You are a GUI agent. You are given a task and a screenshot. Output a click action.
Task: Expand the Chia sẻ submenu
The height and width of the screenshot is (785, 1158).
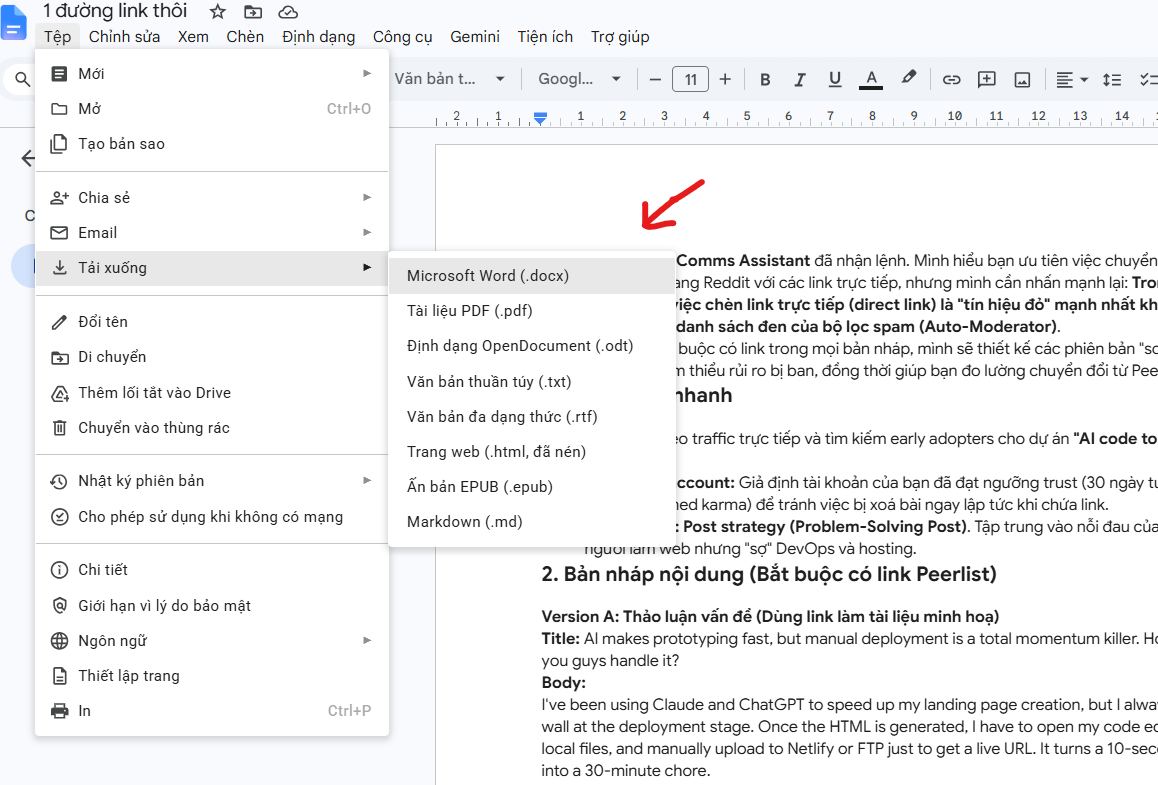click(x=212, y=197)
